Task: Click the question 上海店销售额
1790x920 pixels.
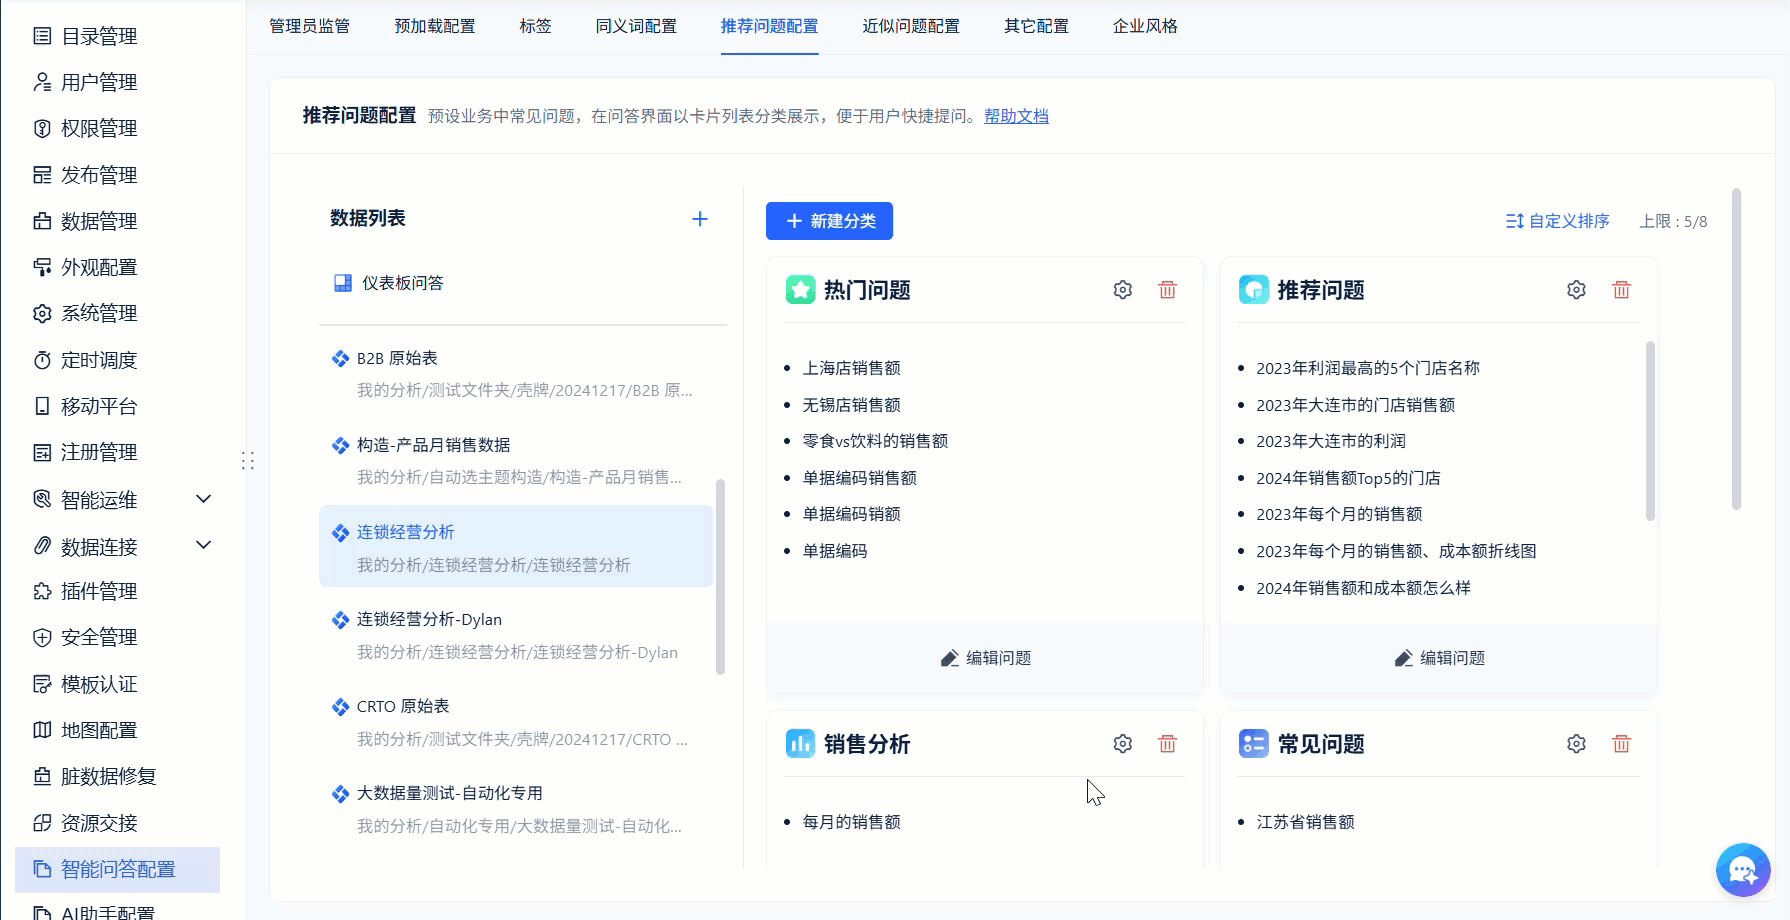Action: pyautogui.click(x=851, y=368)
